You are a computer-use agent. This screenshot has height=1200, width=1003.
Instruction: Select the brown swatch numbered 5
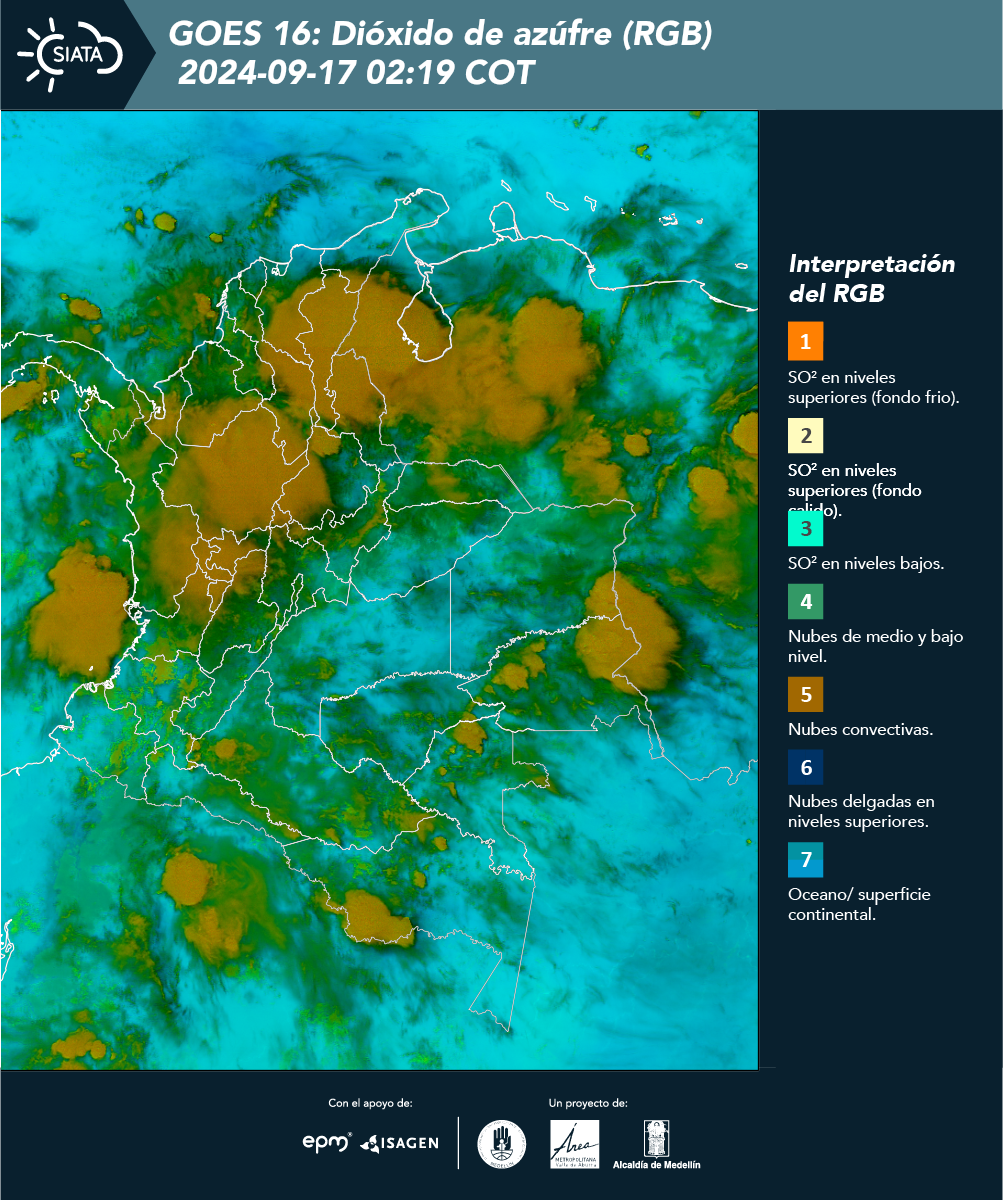(x=805, y=694)
